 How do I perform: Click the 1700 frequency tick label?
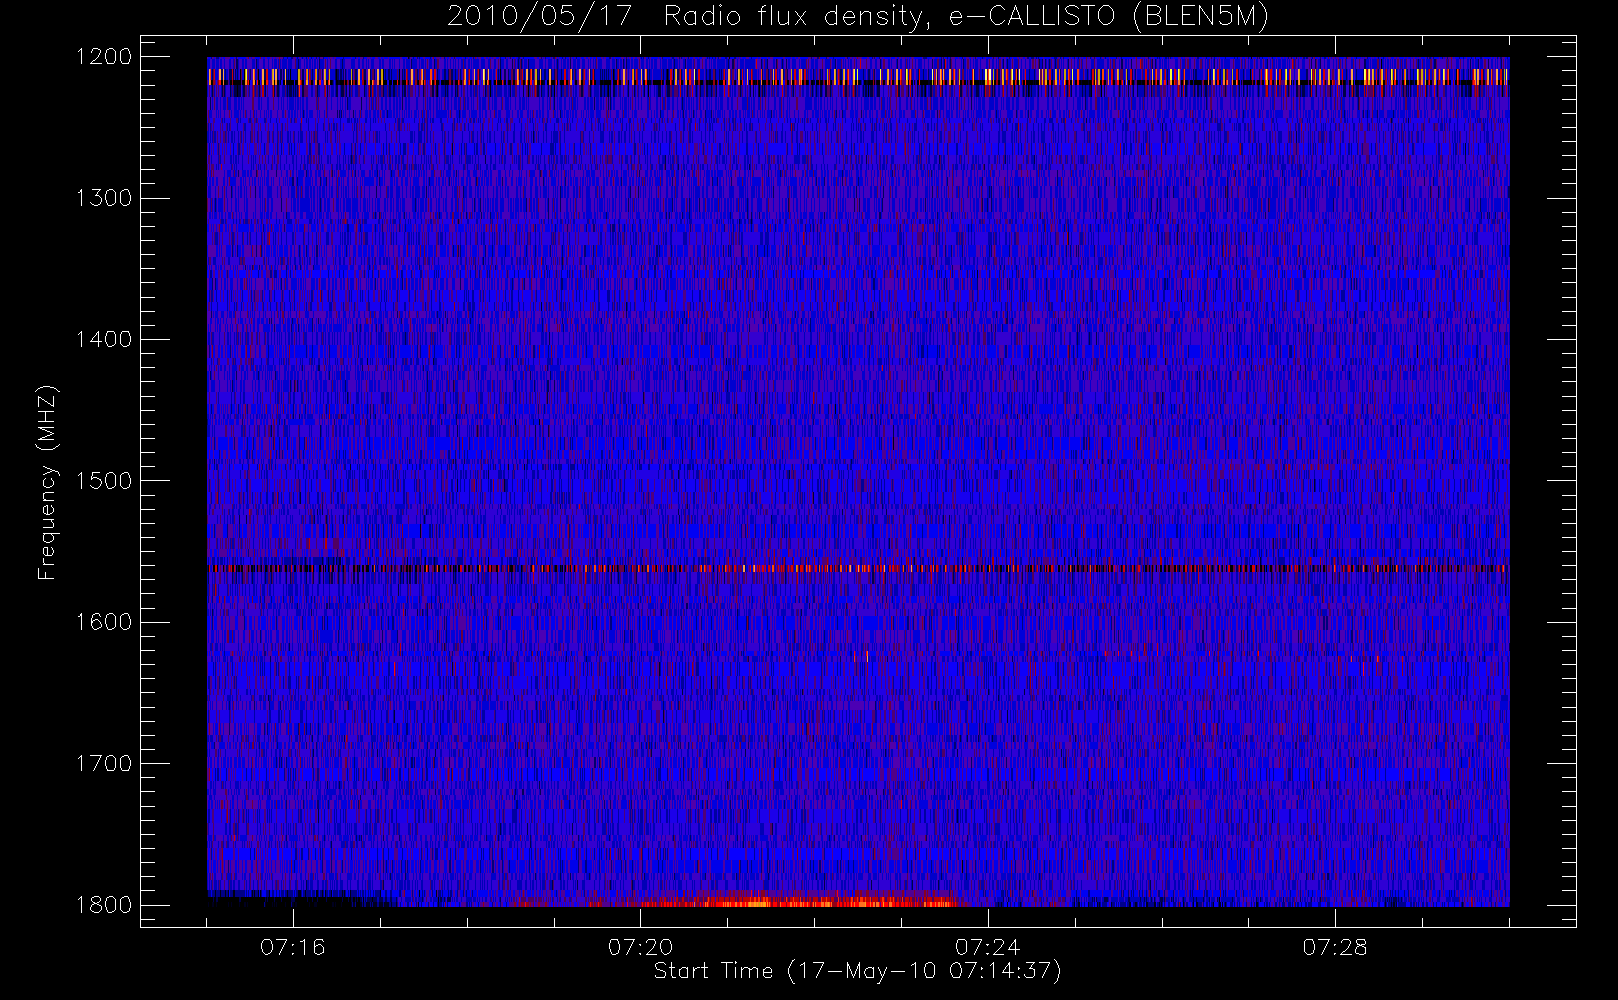click(x=104, y=764)
